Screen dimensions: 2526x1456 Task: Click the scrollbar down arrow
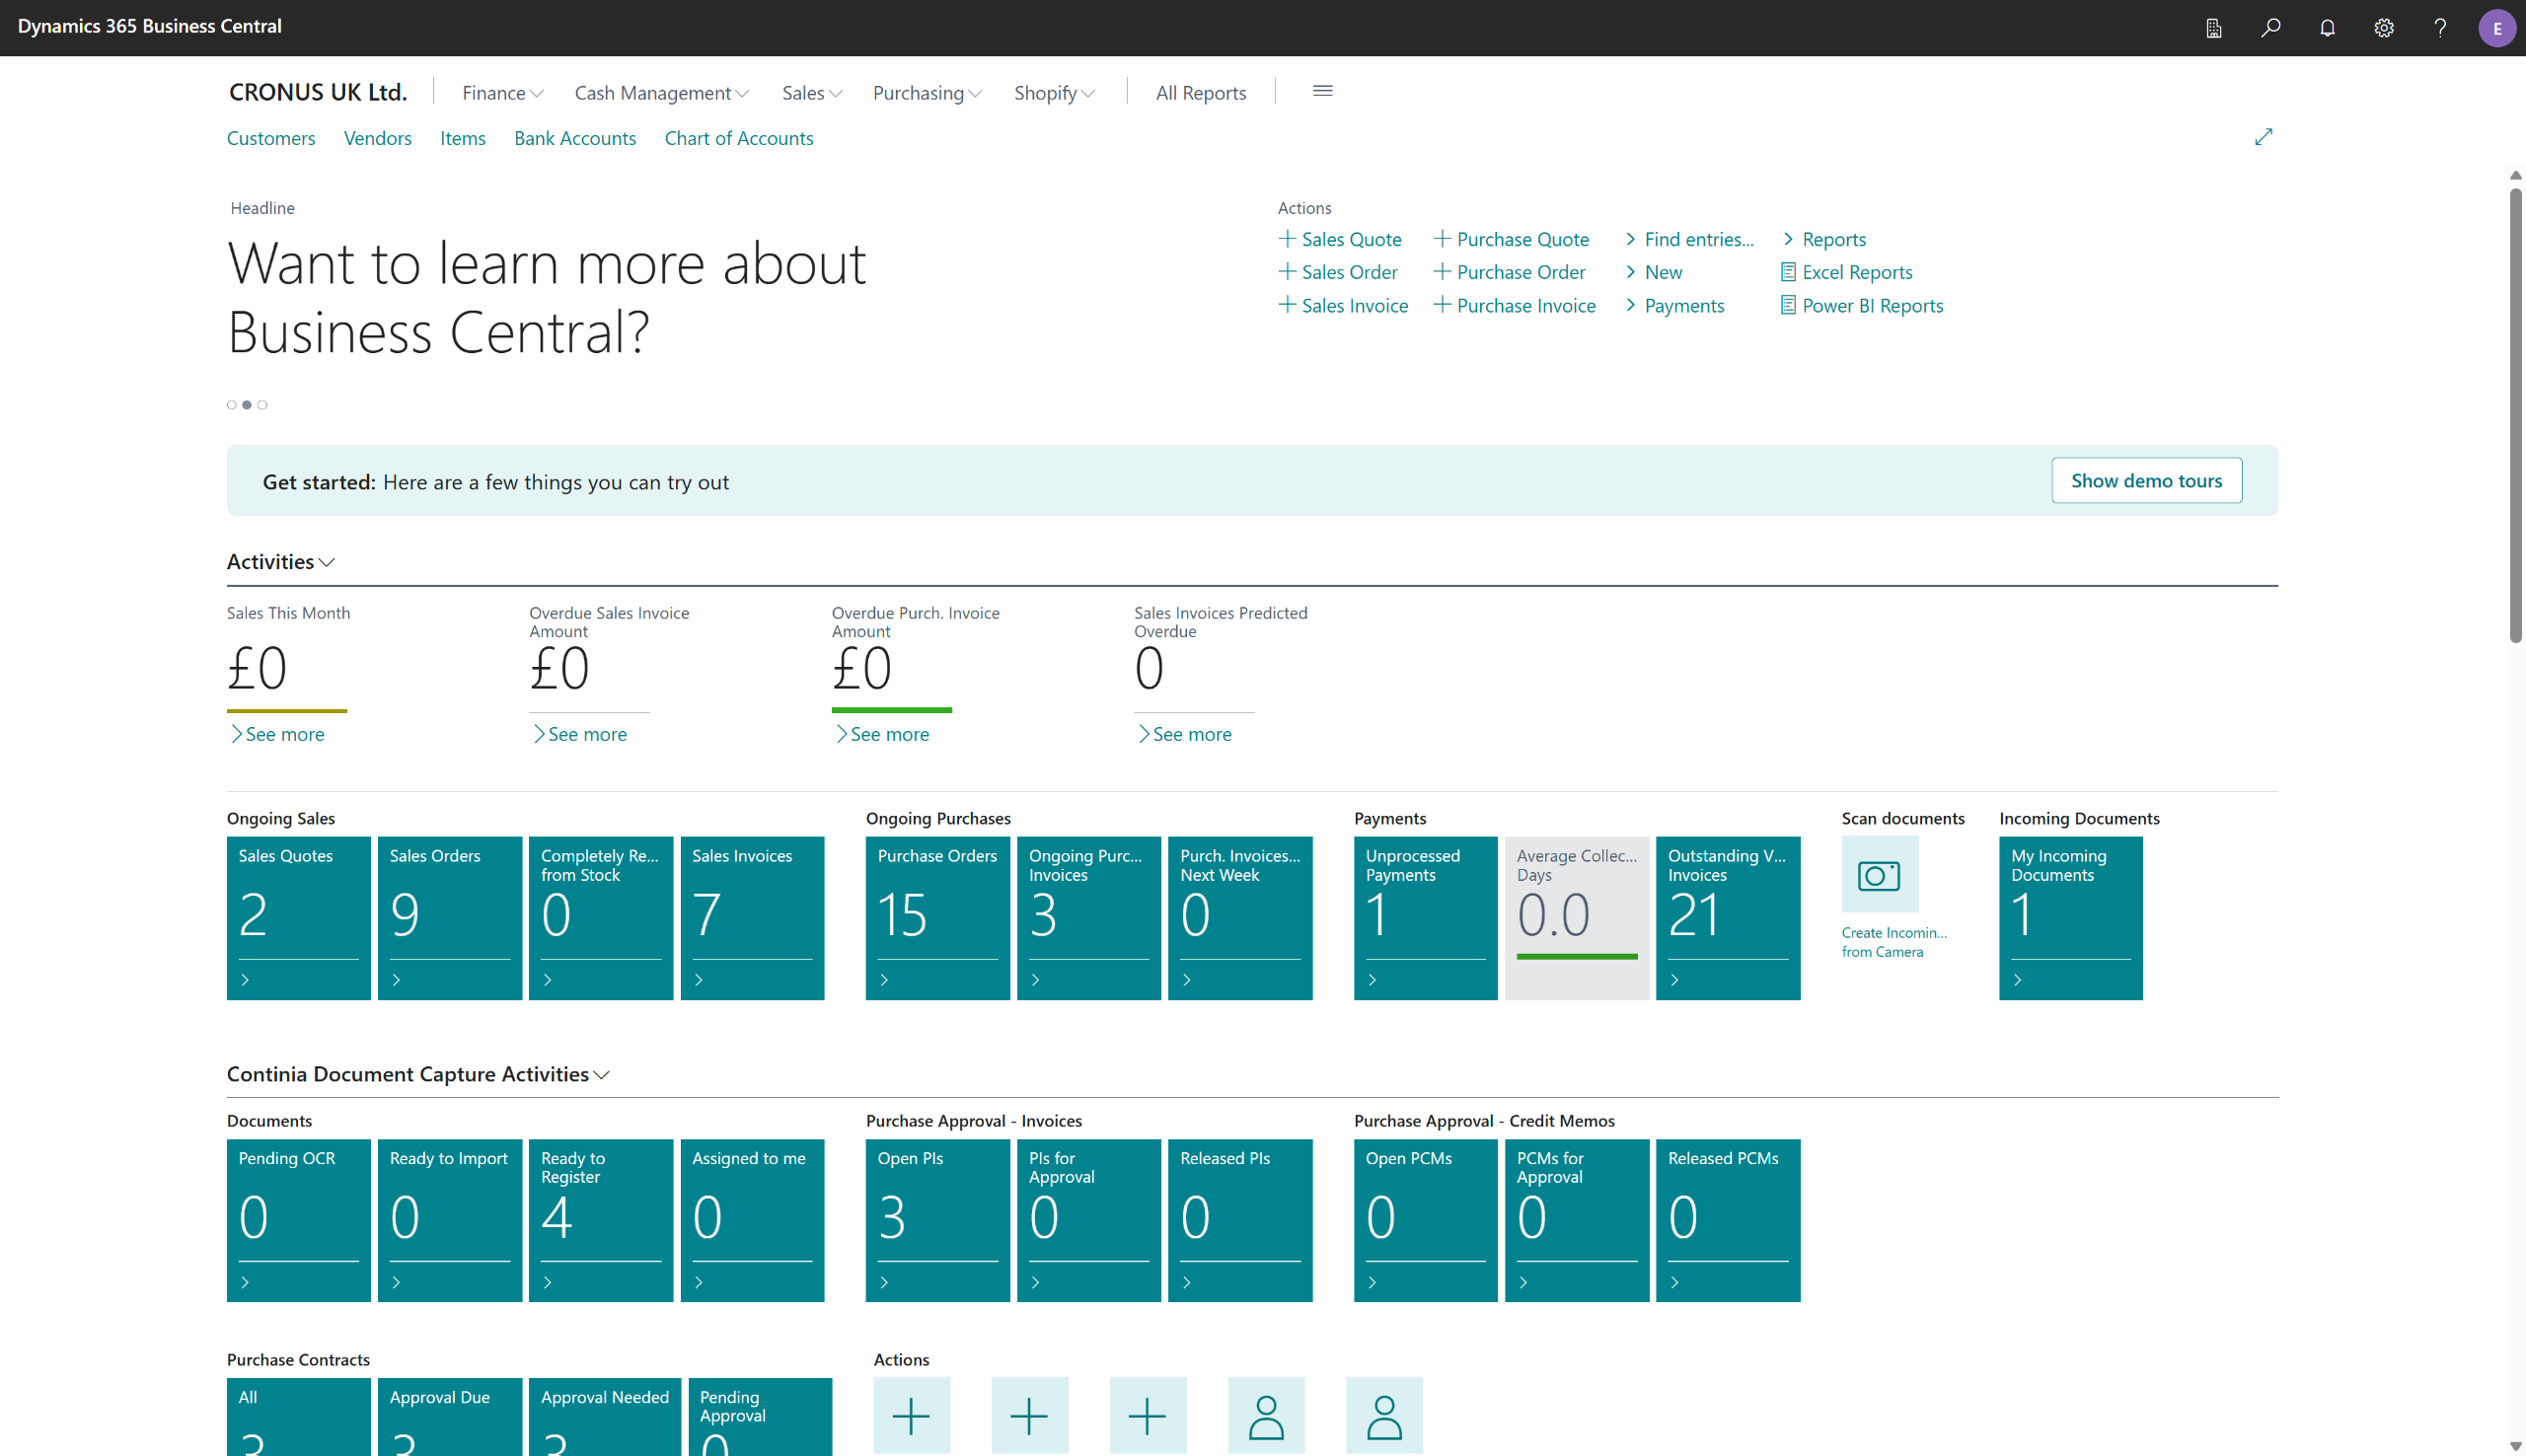point(2516,1446)
